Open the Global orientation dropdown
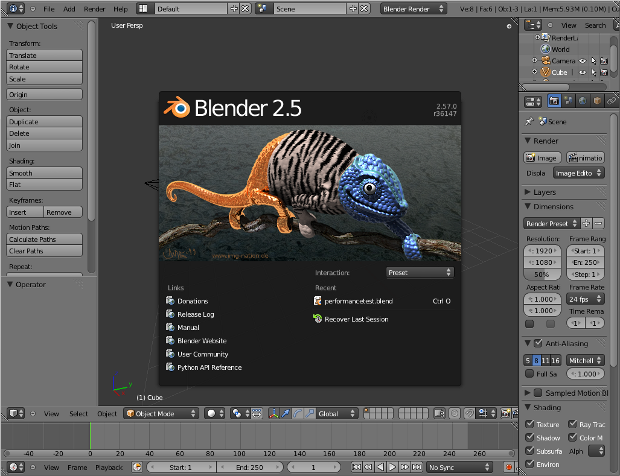This screenshot has width=620, height=476. click(x=336, y=414)
